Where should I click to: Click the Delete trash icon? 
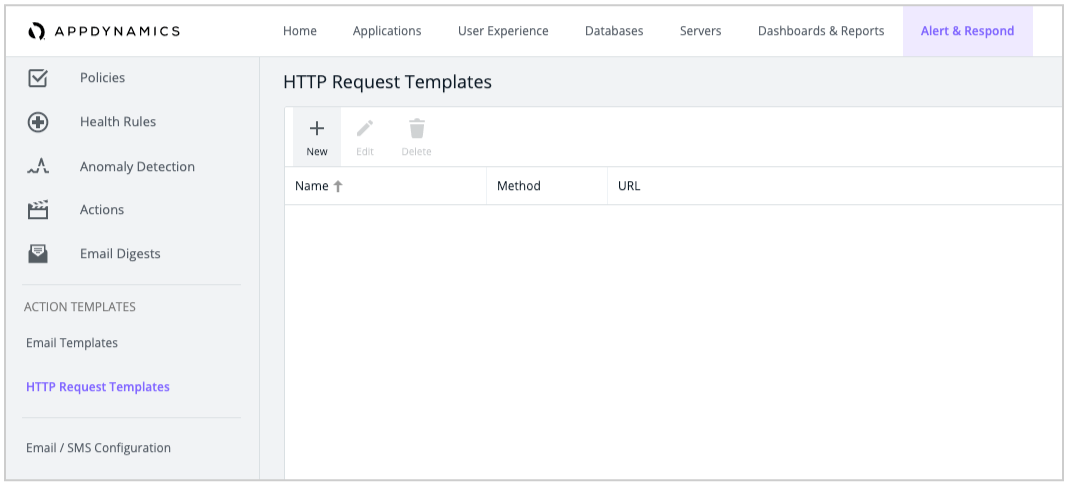[417, 128]
